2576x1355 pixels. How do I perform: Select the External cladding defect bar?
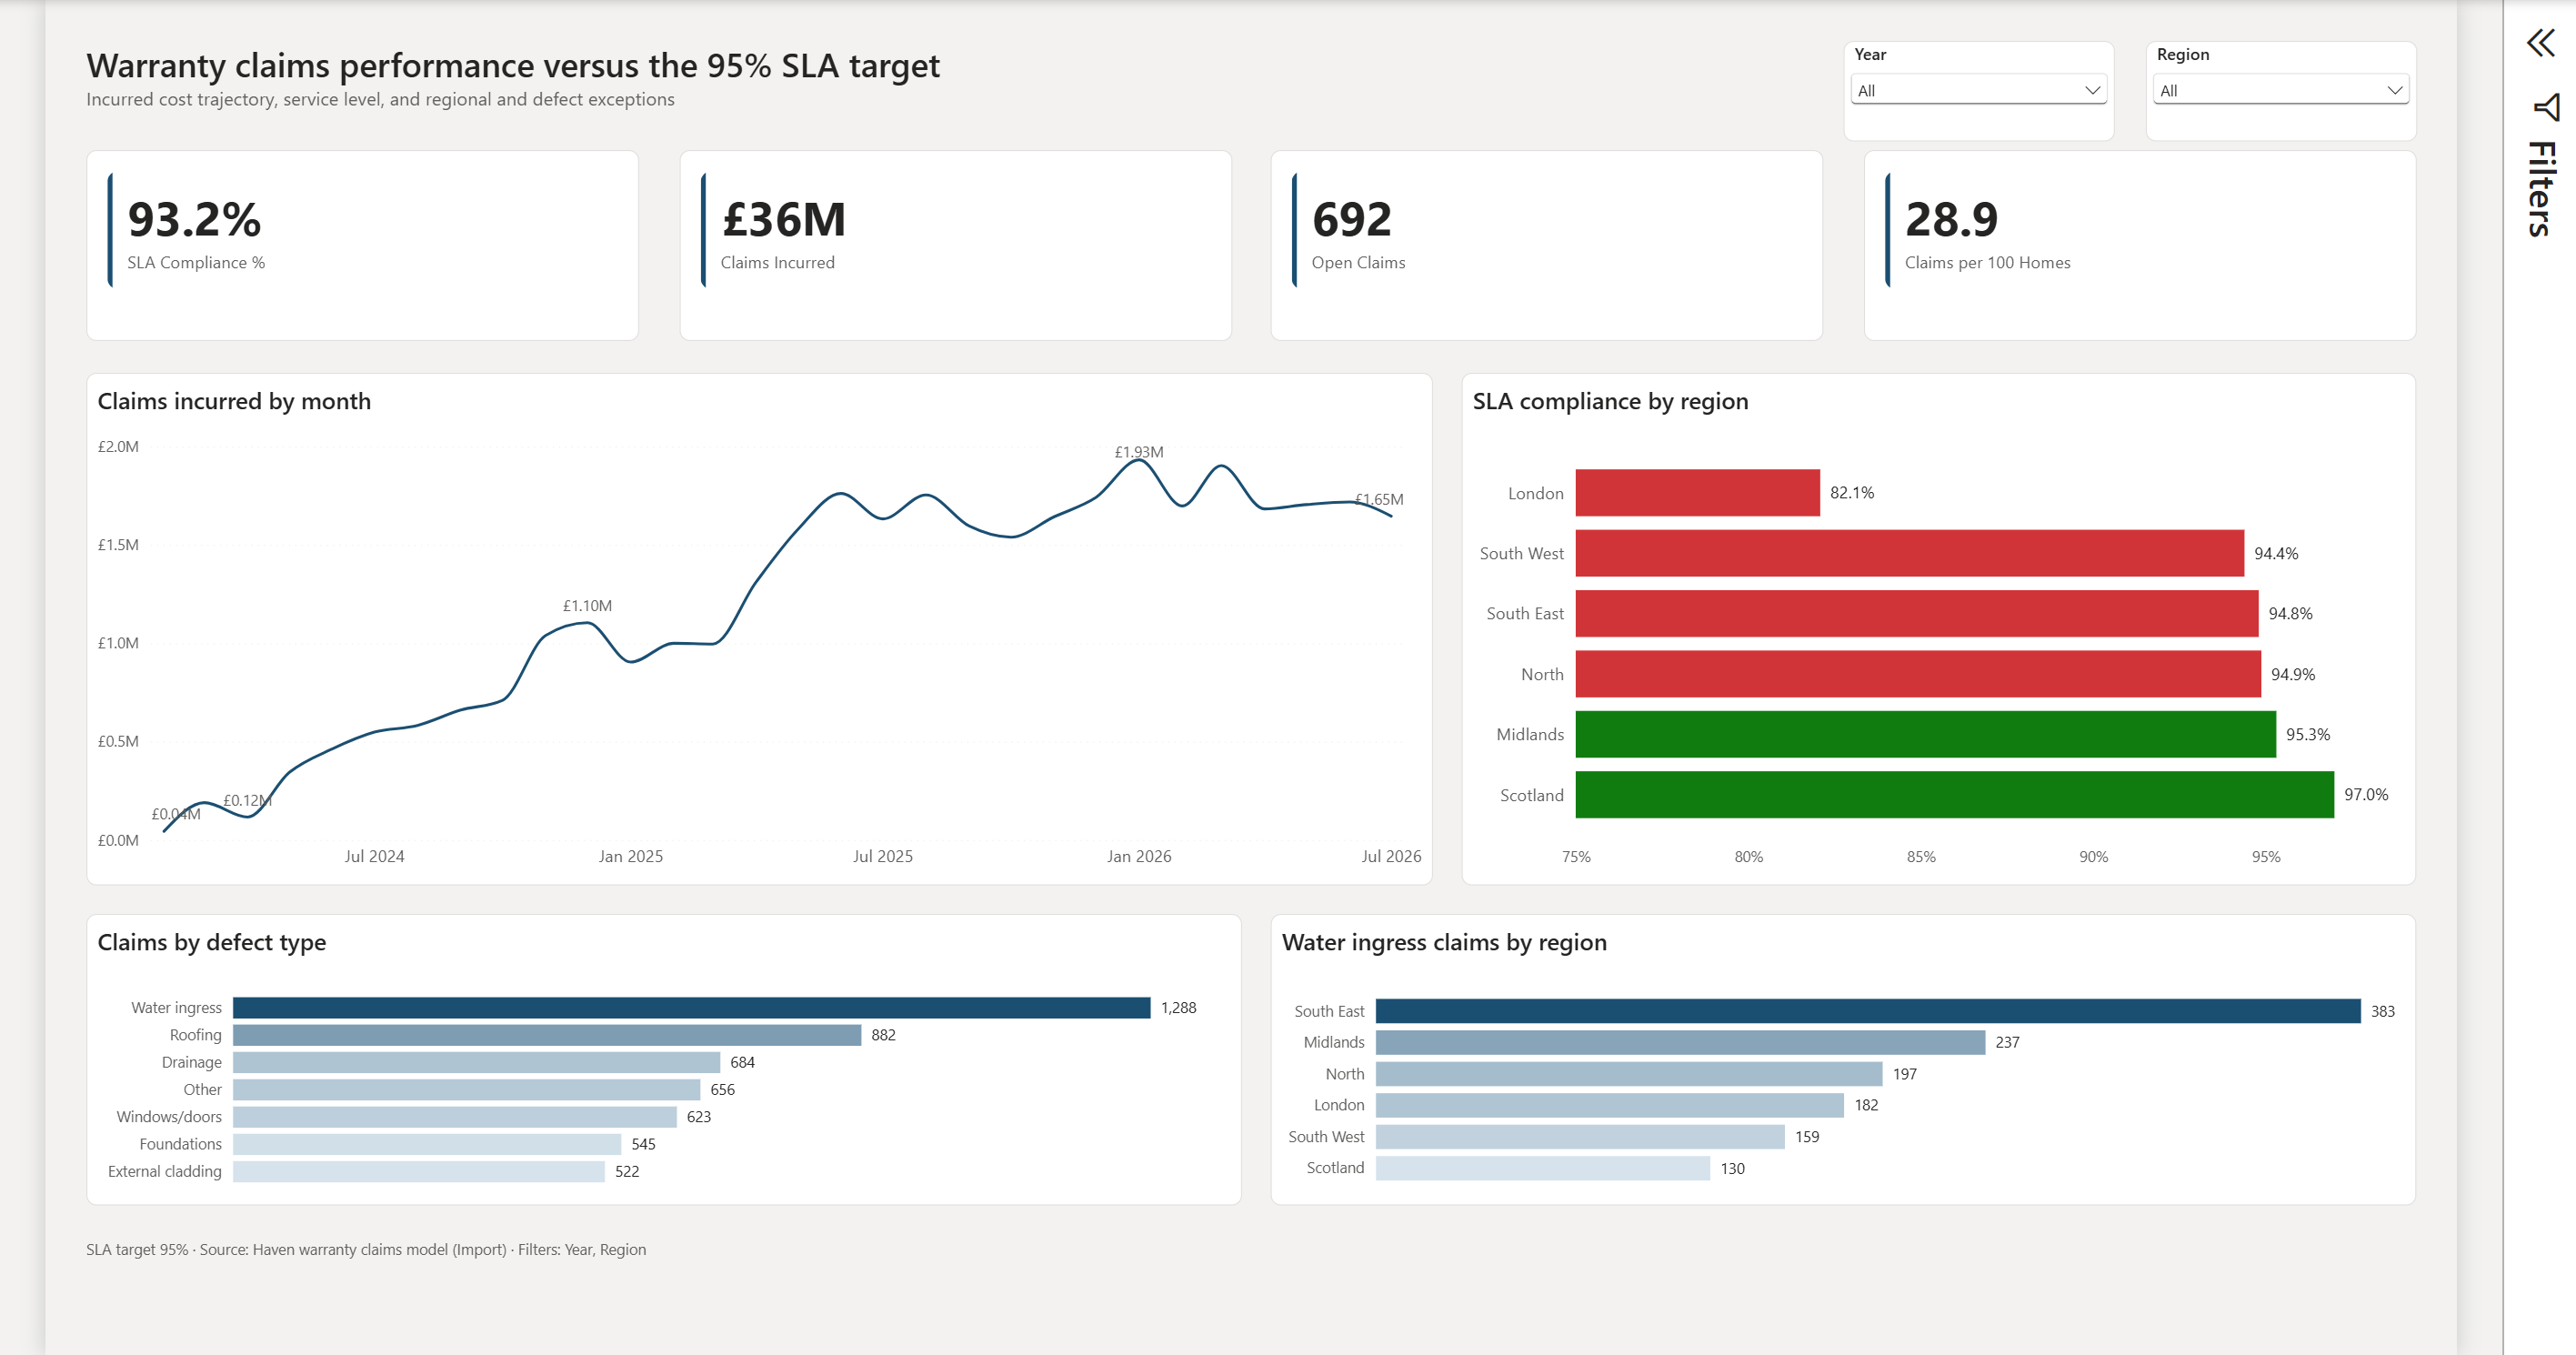click(419, 1171)
